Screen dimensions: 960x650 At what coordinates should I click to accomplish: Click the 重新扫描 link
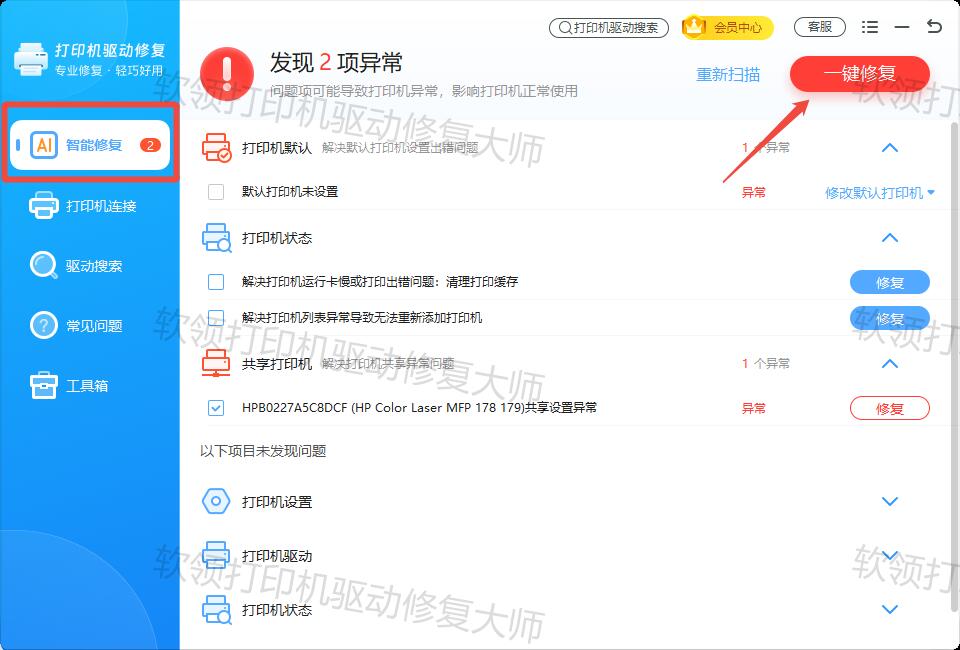(728, 74)
